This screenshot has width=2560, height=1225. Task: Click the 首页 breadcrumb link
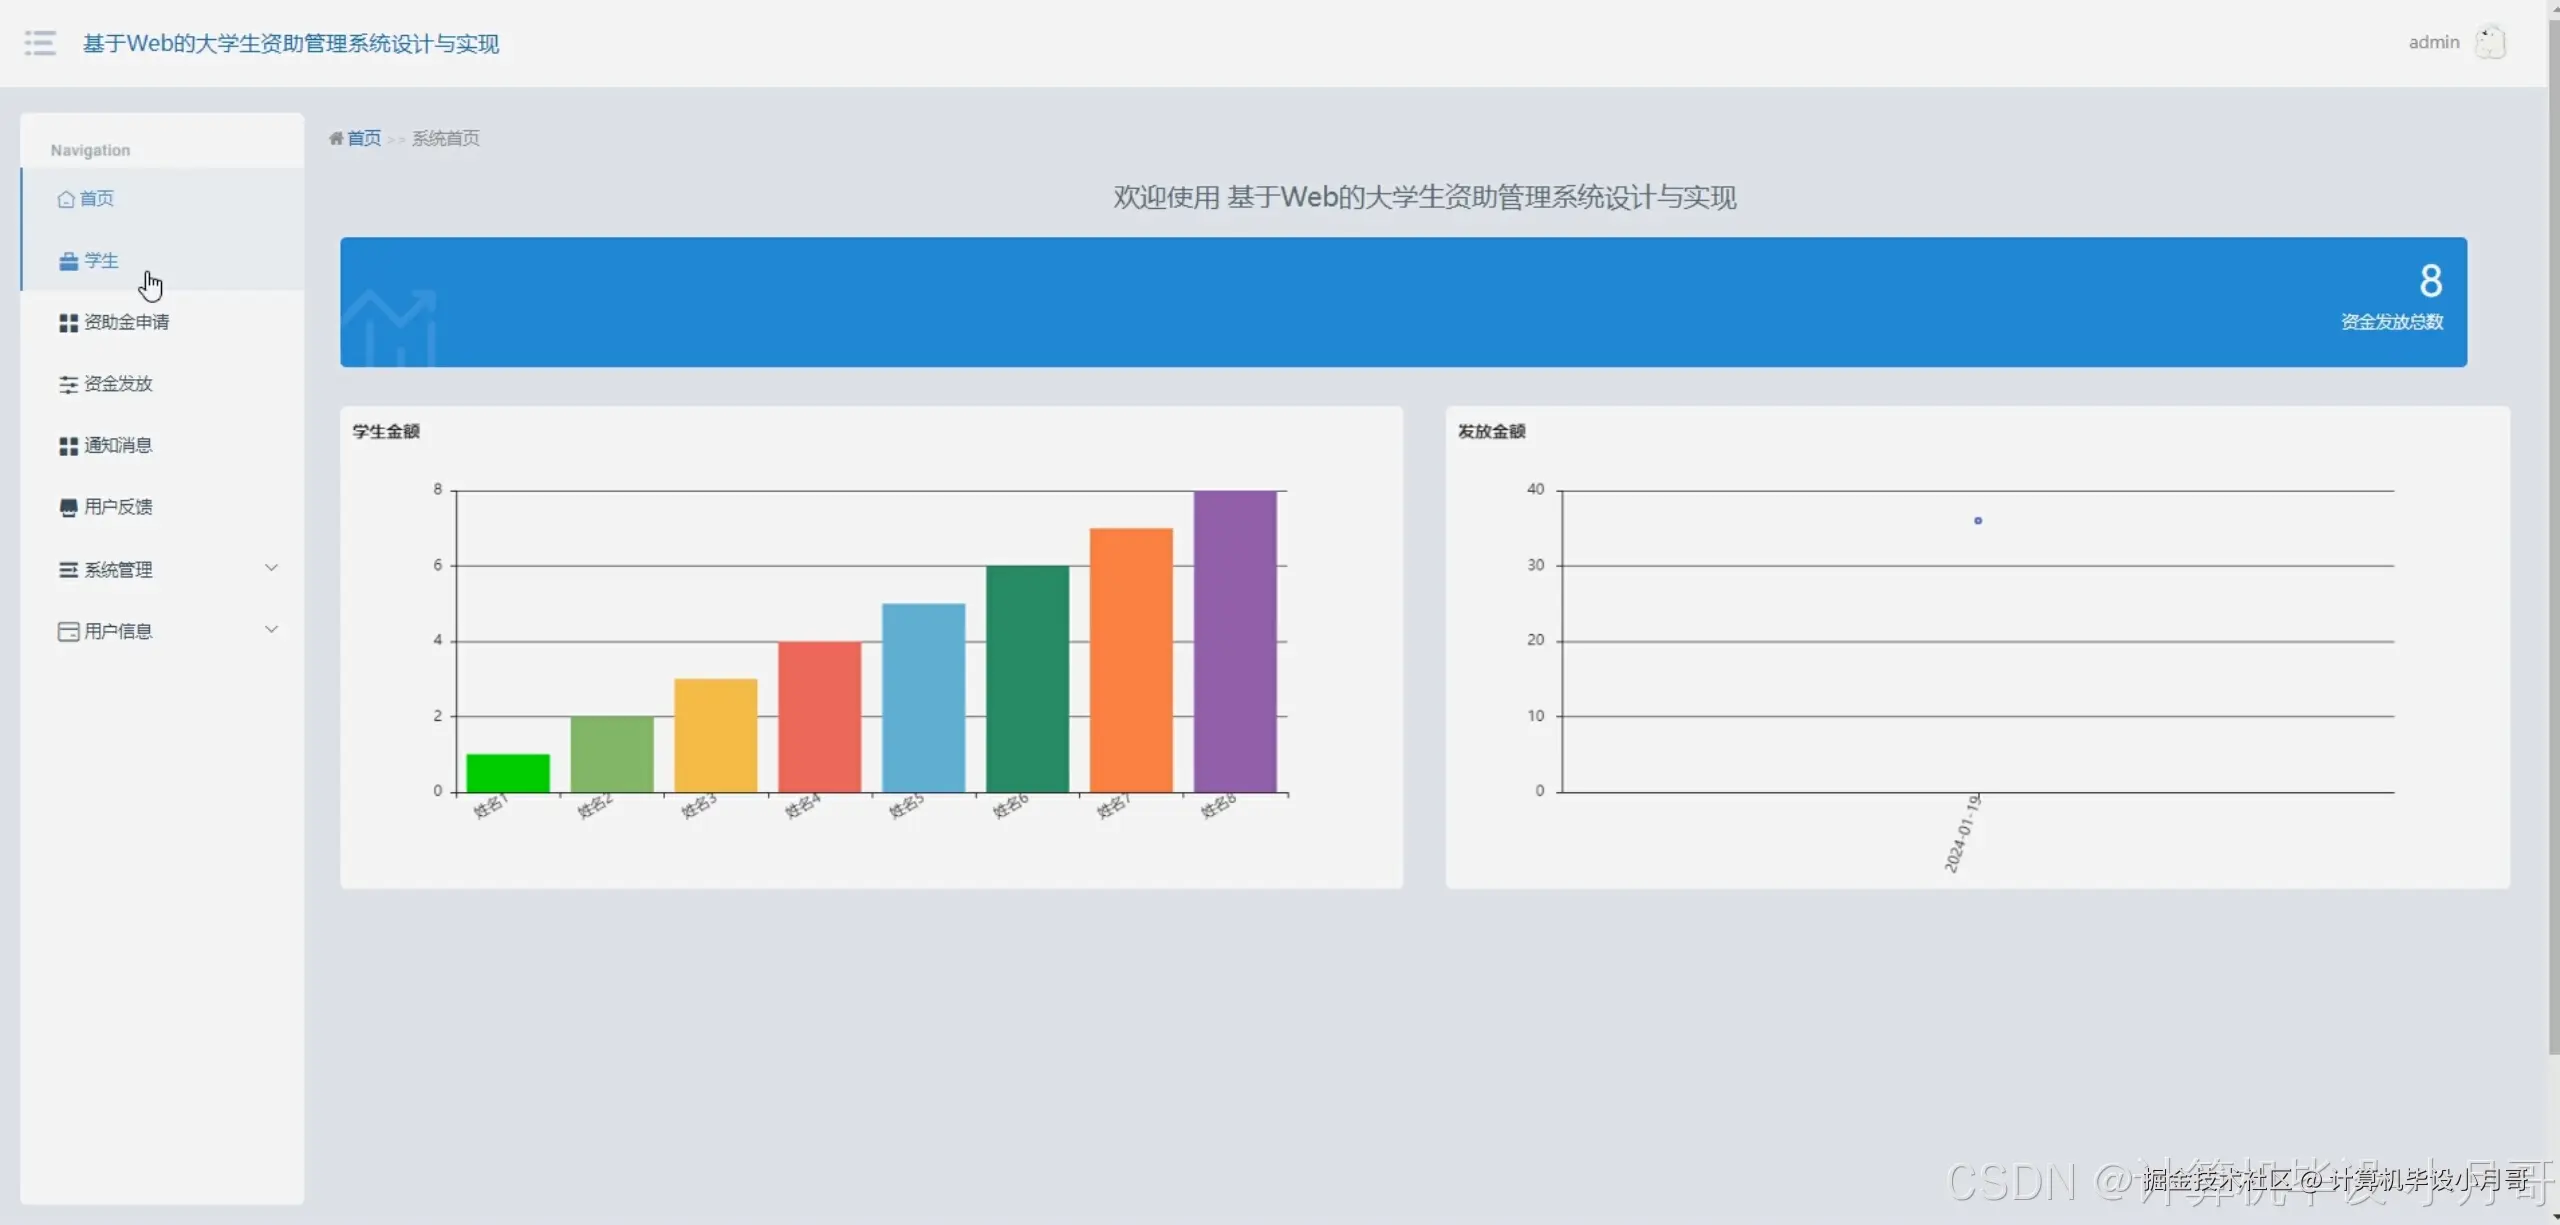point(364,138)
